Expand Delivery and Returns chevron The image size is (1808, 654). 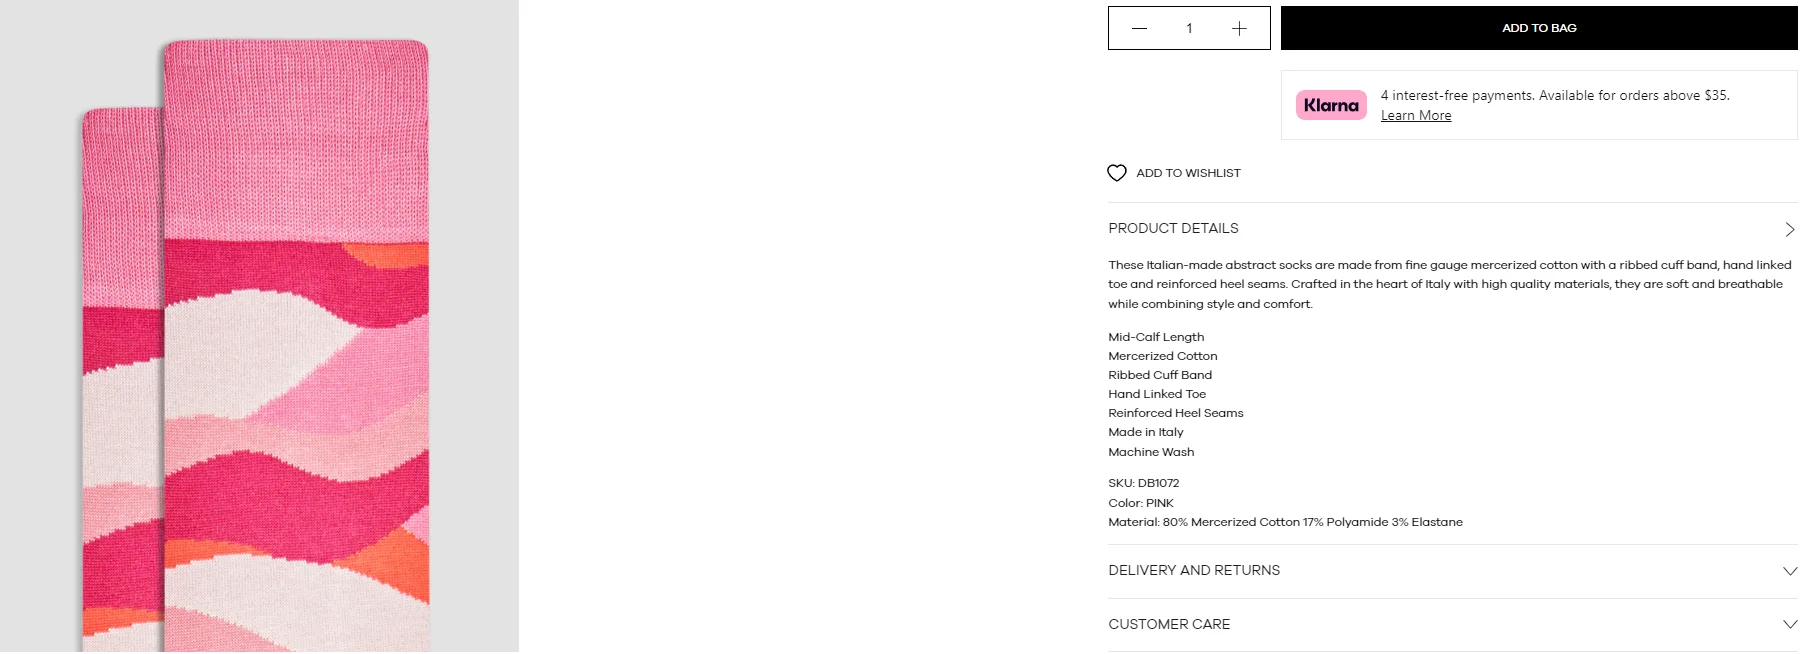click(x=1790, y=571)
